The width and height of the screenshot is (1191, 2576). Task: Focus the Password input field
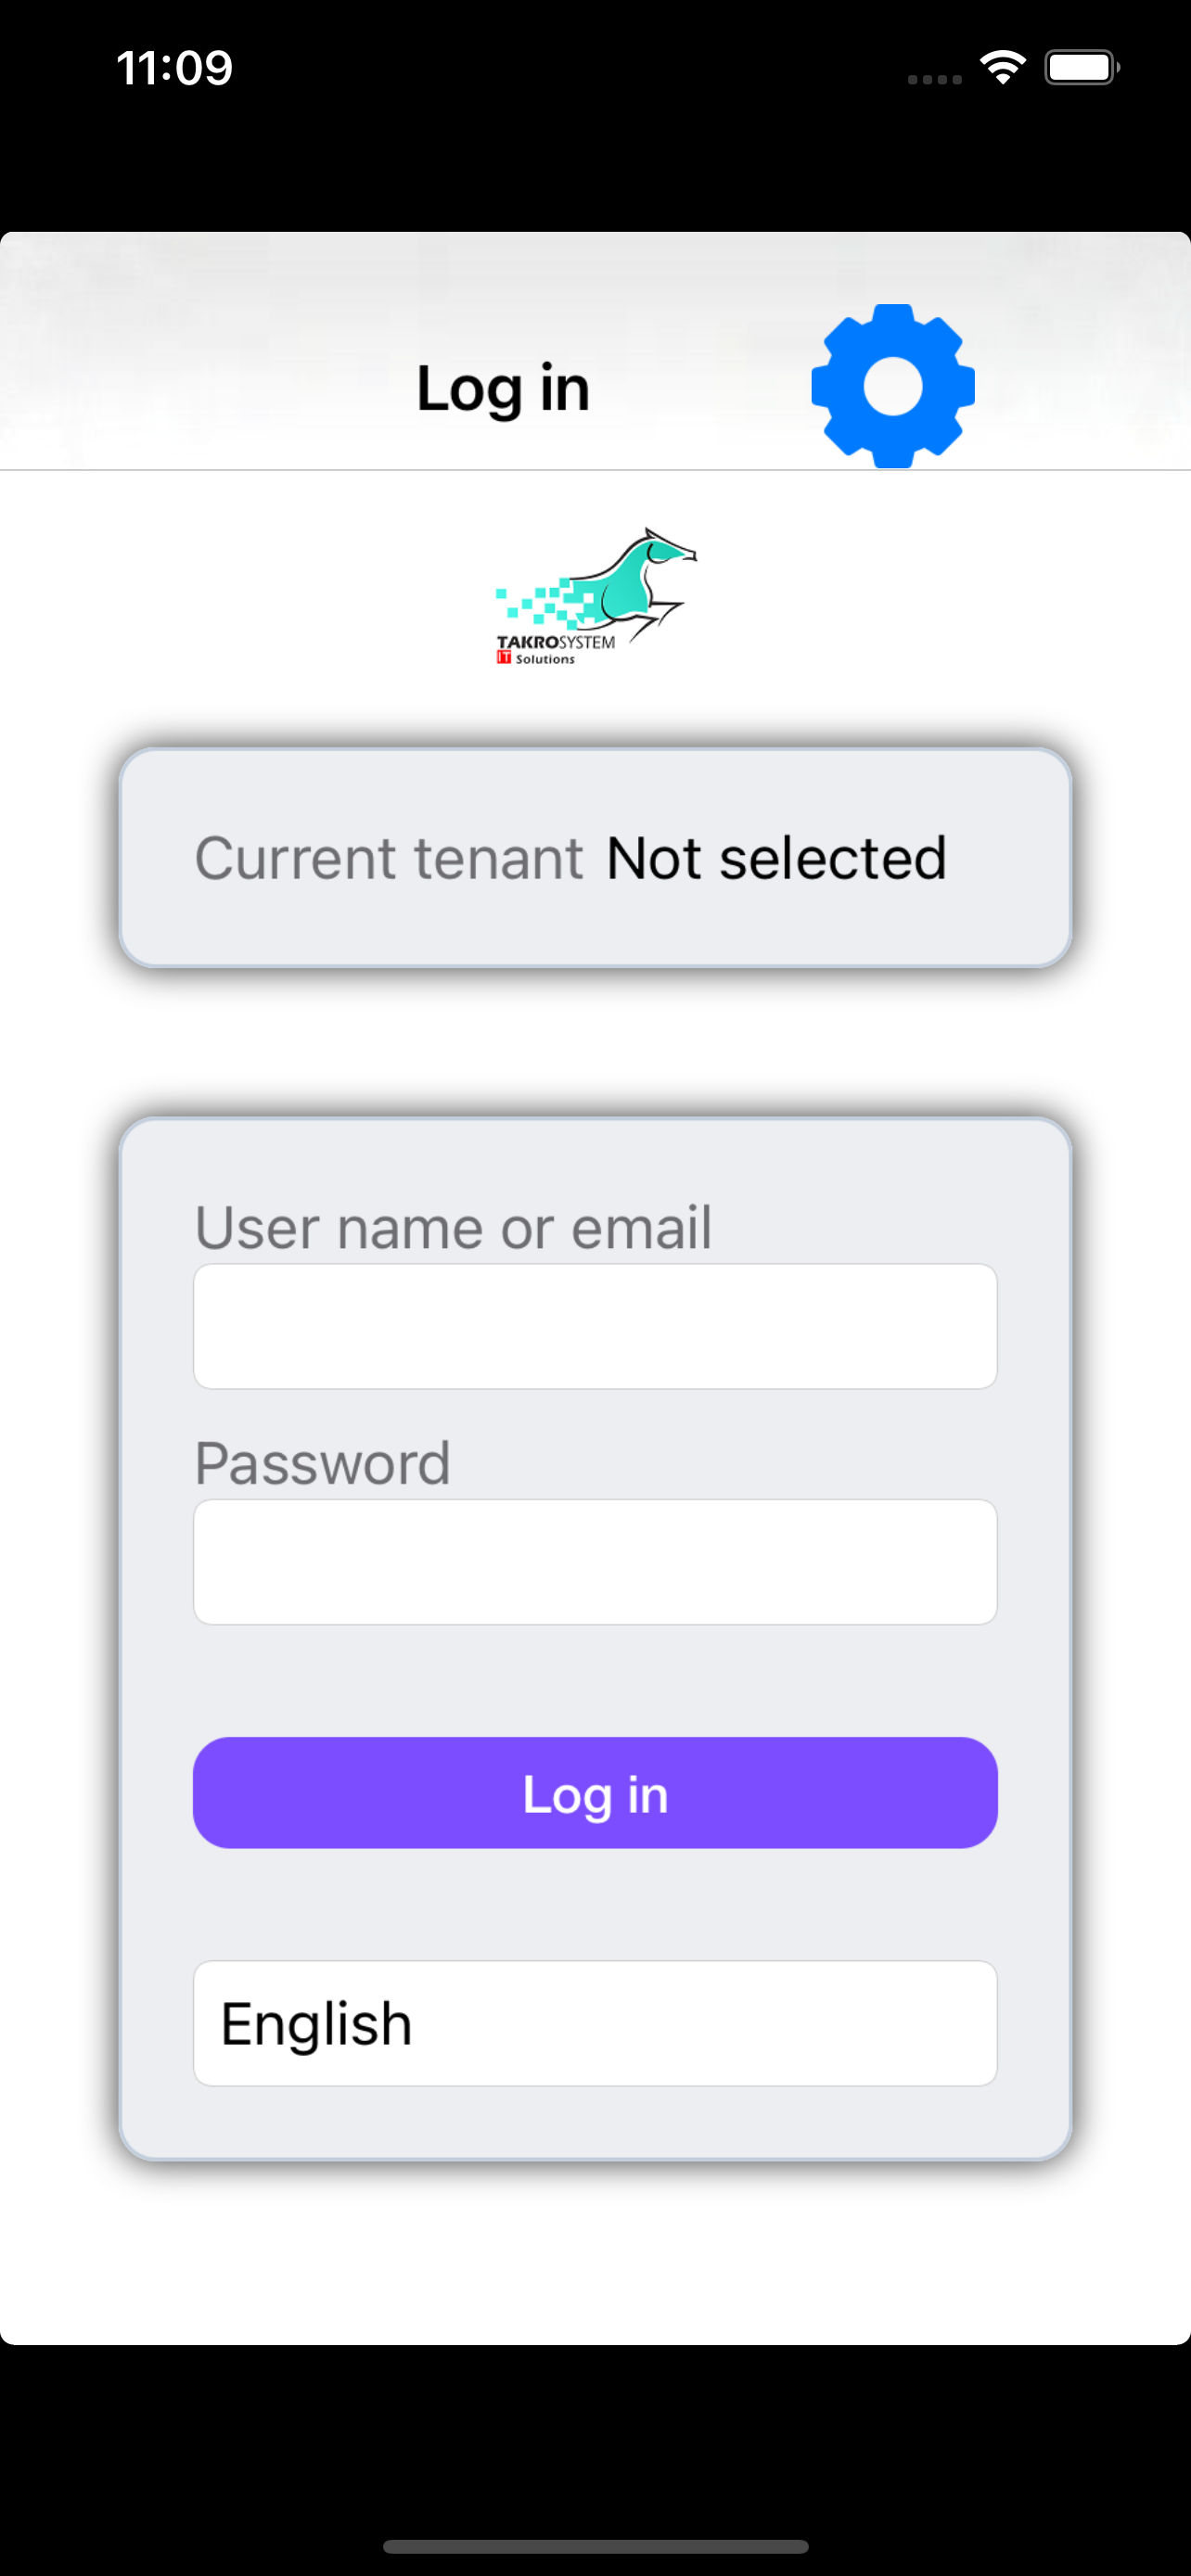596,1562
